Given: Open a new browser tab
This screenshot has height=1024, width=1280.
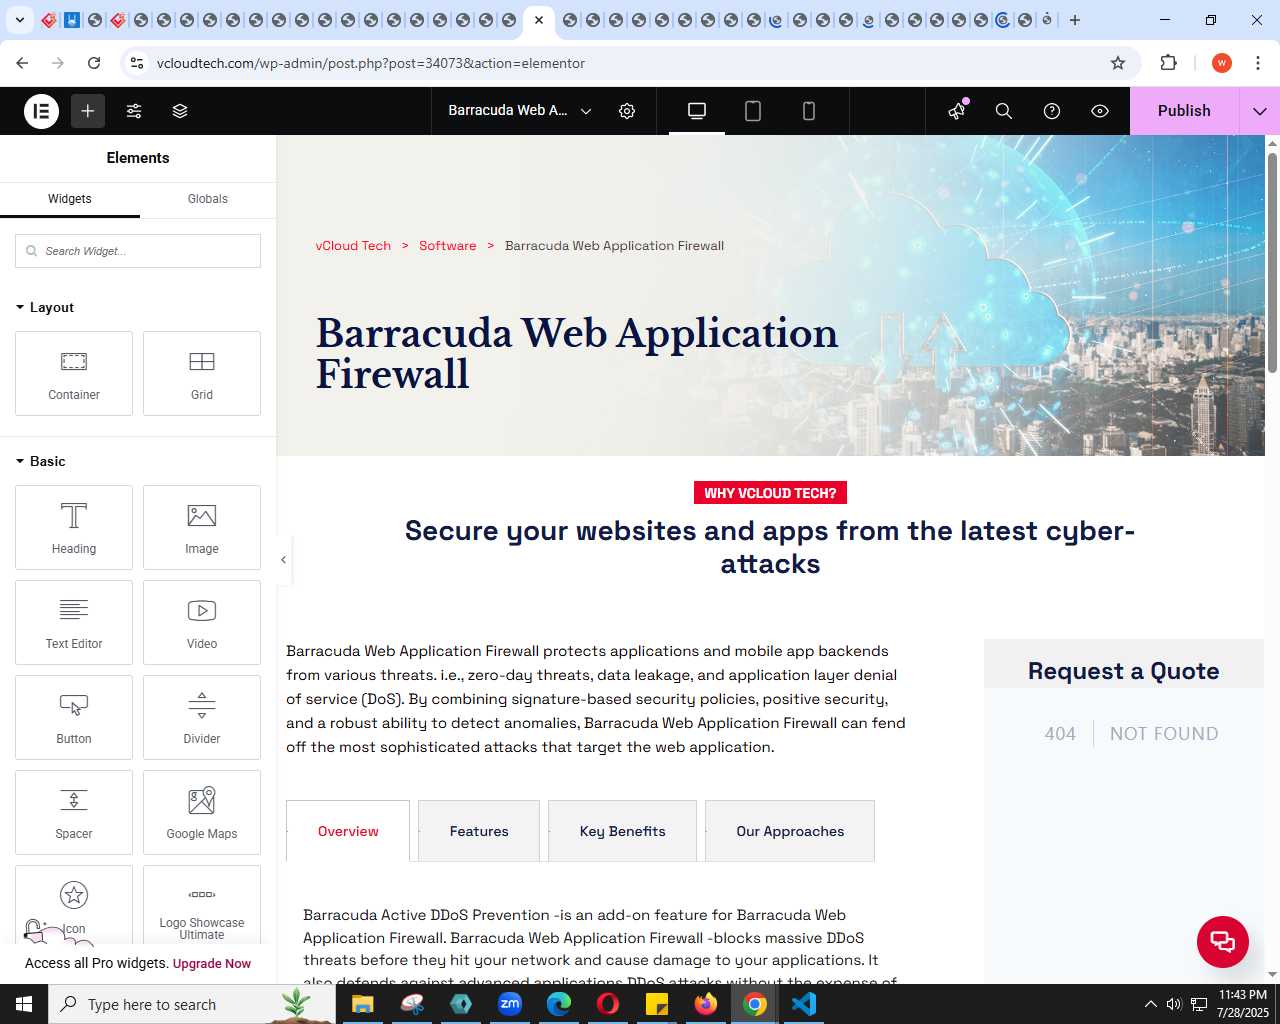Looking at the screenshot, I should tap(1075, 20).
